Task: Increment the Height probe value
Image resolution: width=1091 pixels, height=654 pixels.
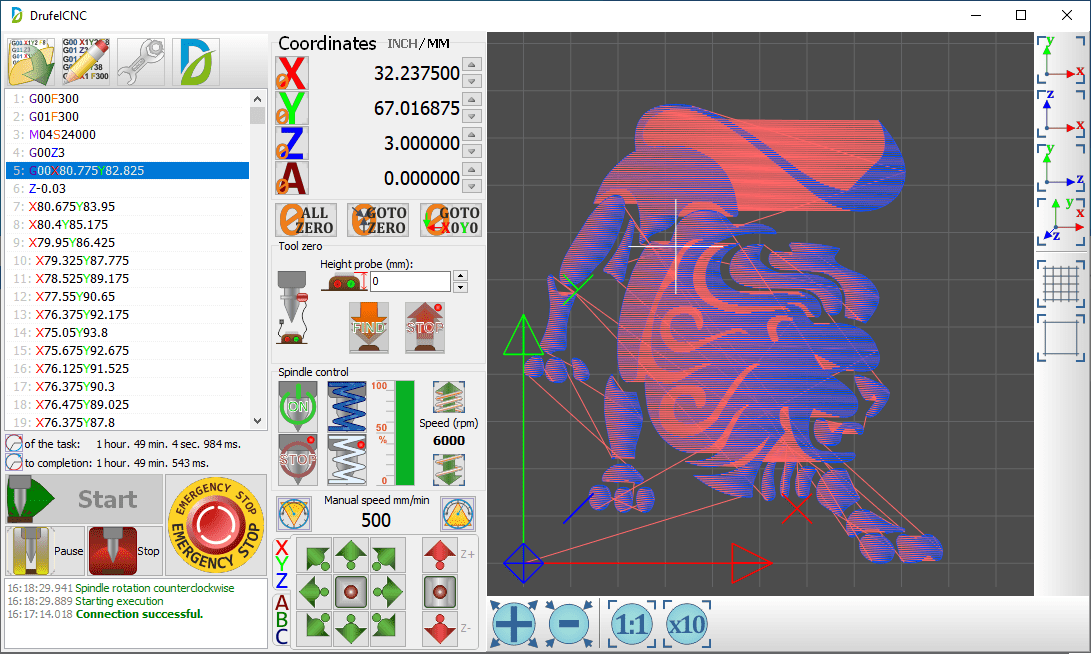Action: click(x=460, y=276)
